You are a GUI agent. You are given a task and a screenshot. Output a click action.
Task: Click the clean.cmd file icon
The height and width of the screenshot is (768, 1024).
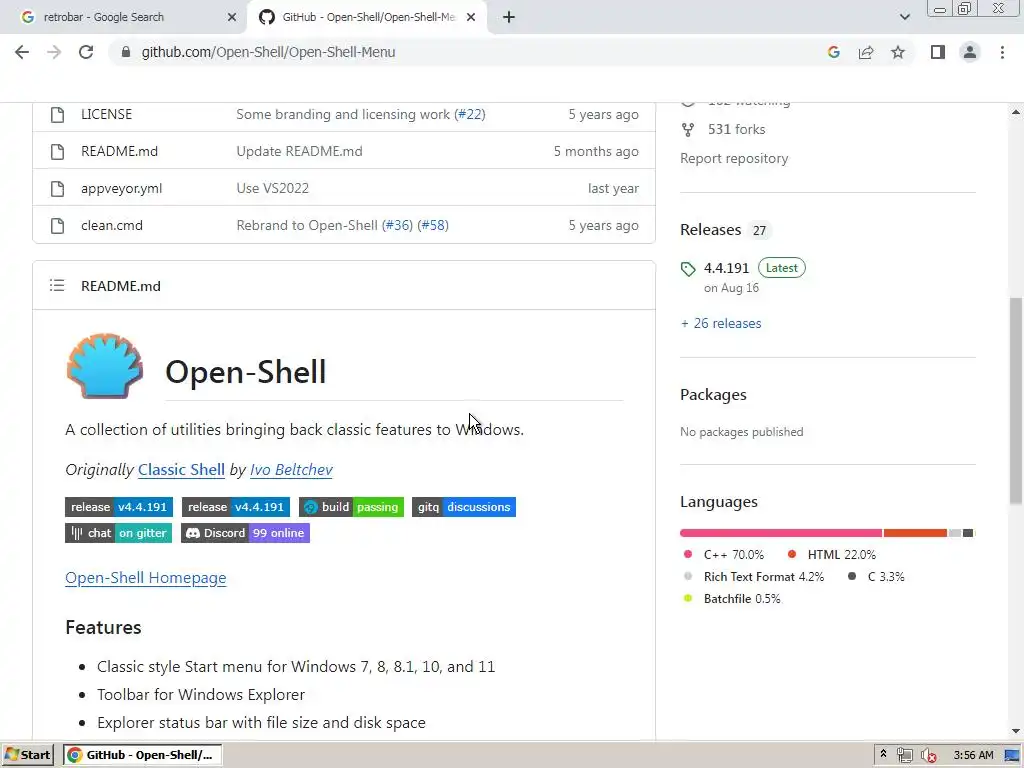tap(57, 226)
